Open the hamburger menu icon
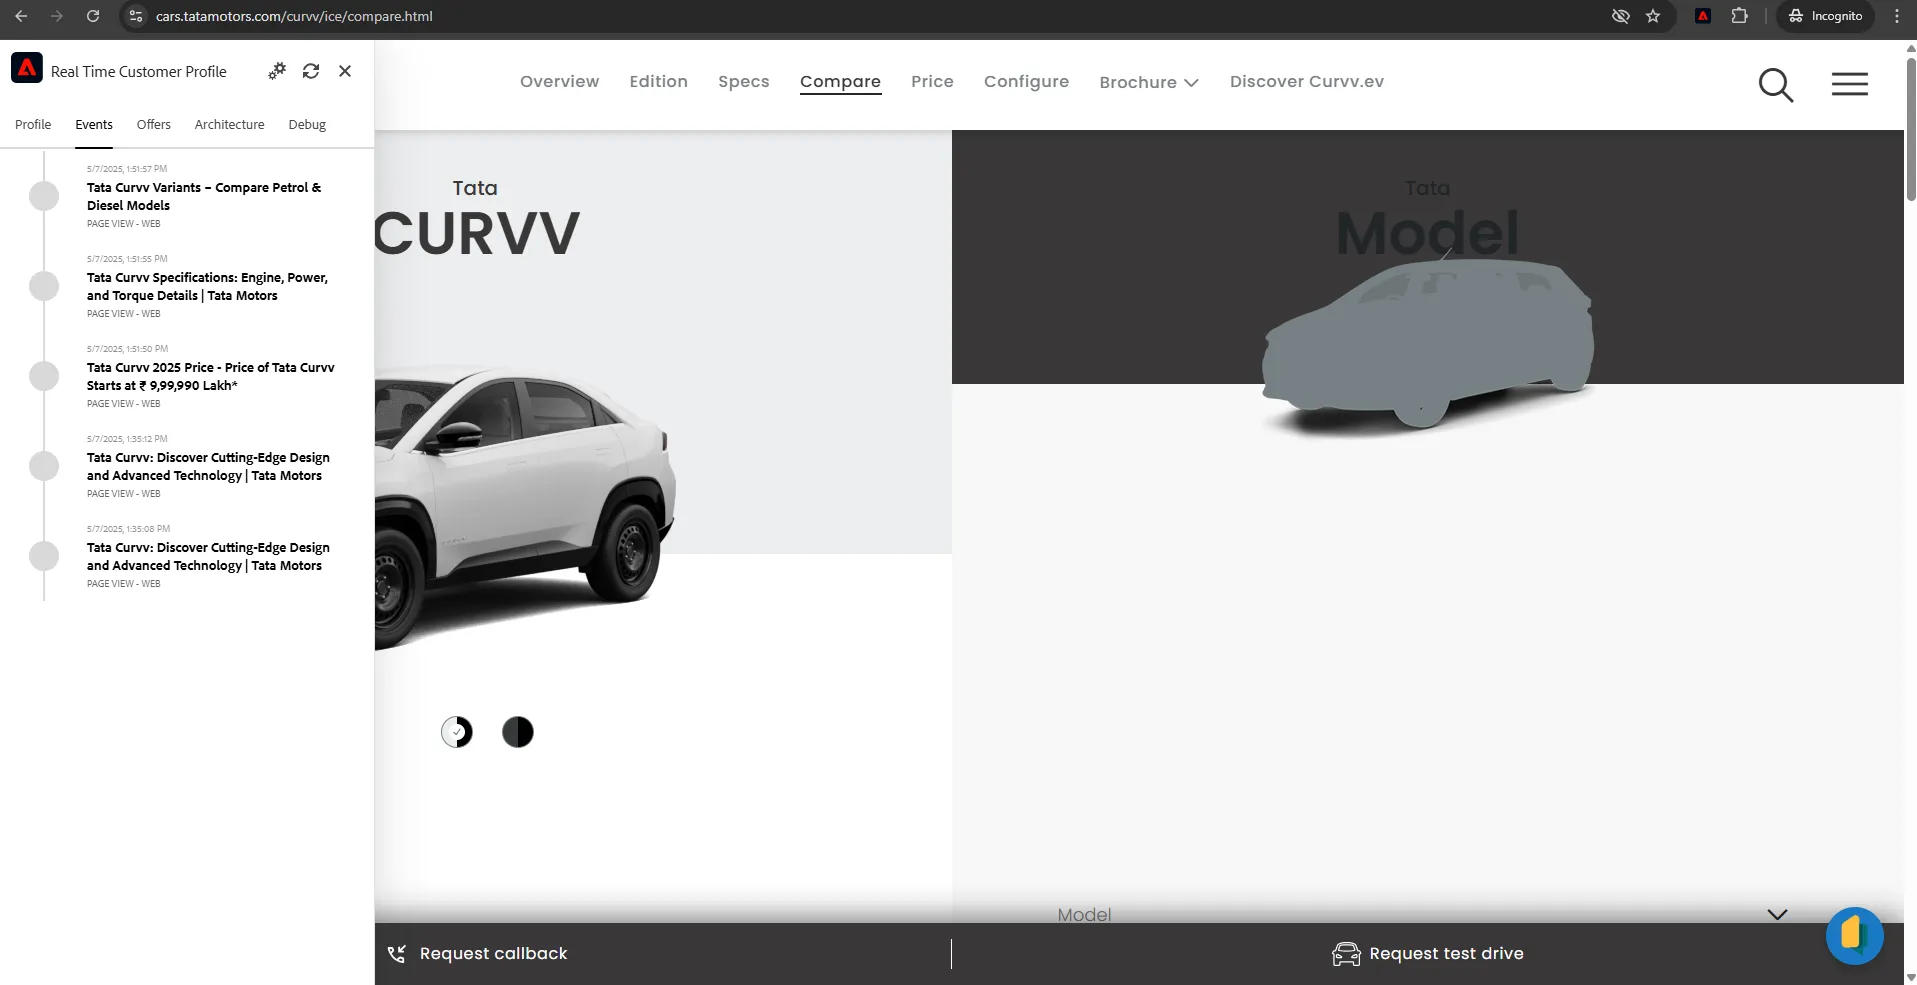The width and height of the screenshot is (1917, 985). click(1850, 84)
